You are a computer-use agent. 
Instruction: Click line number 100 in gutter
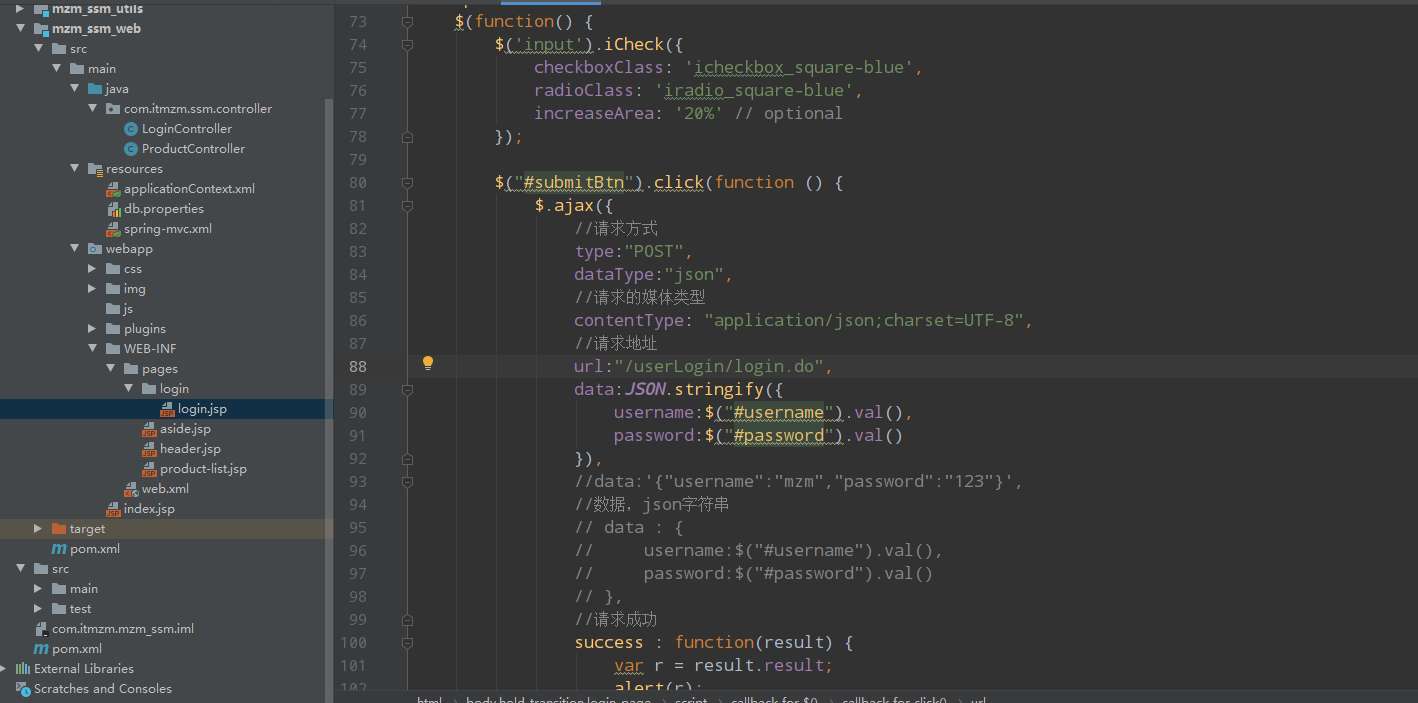(x=353, y=642)
